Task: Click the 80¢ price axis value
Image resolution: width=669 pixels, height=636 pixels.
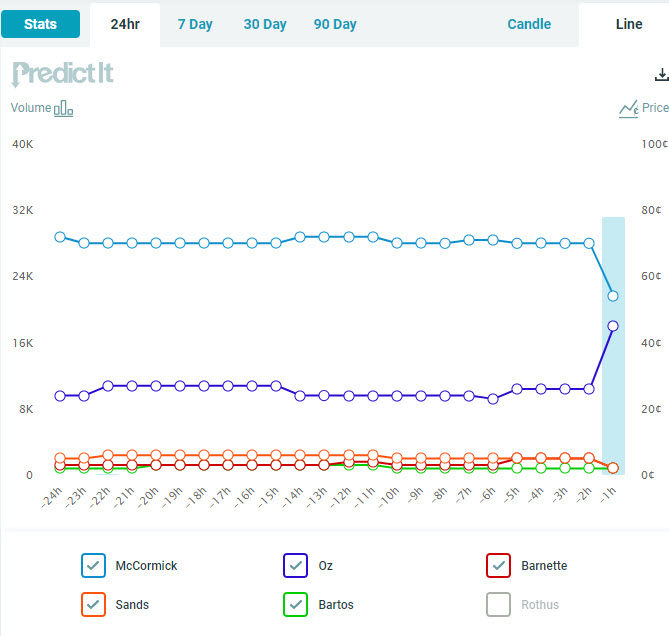Action: tap(651, 210)
